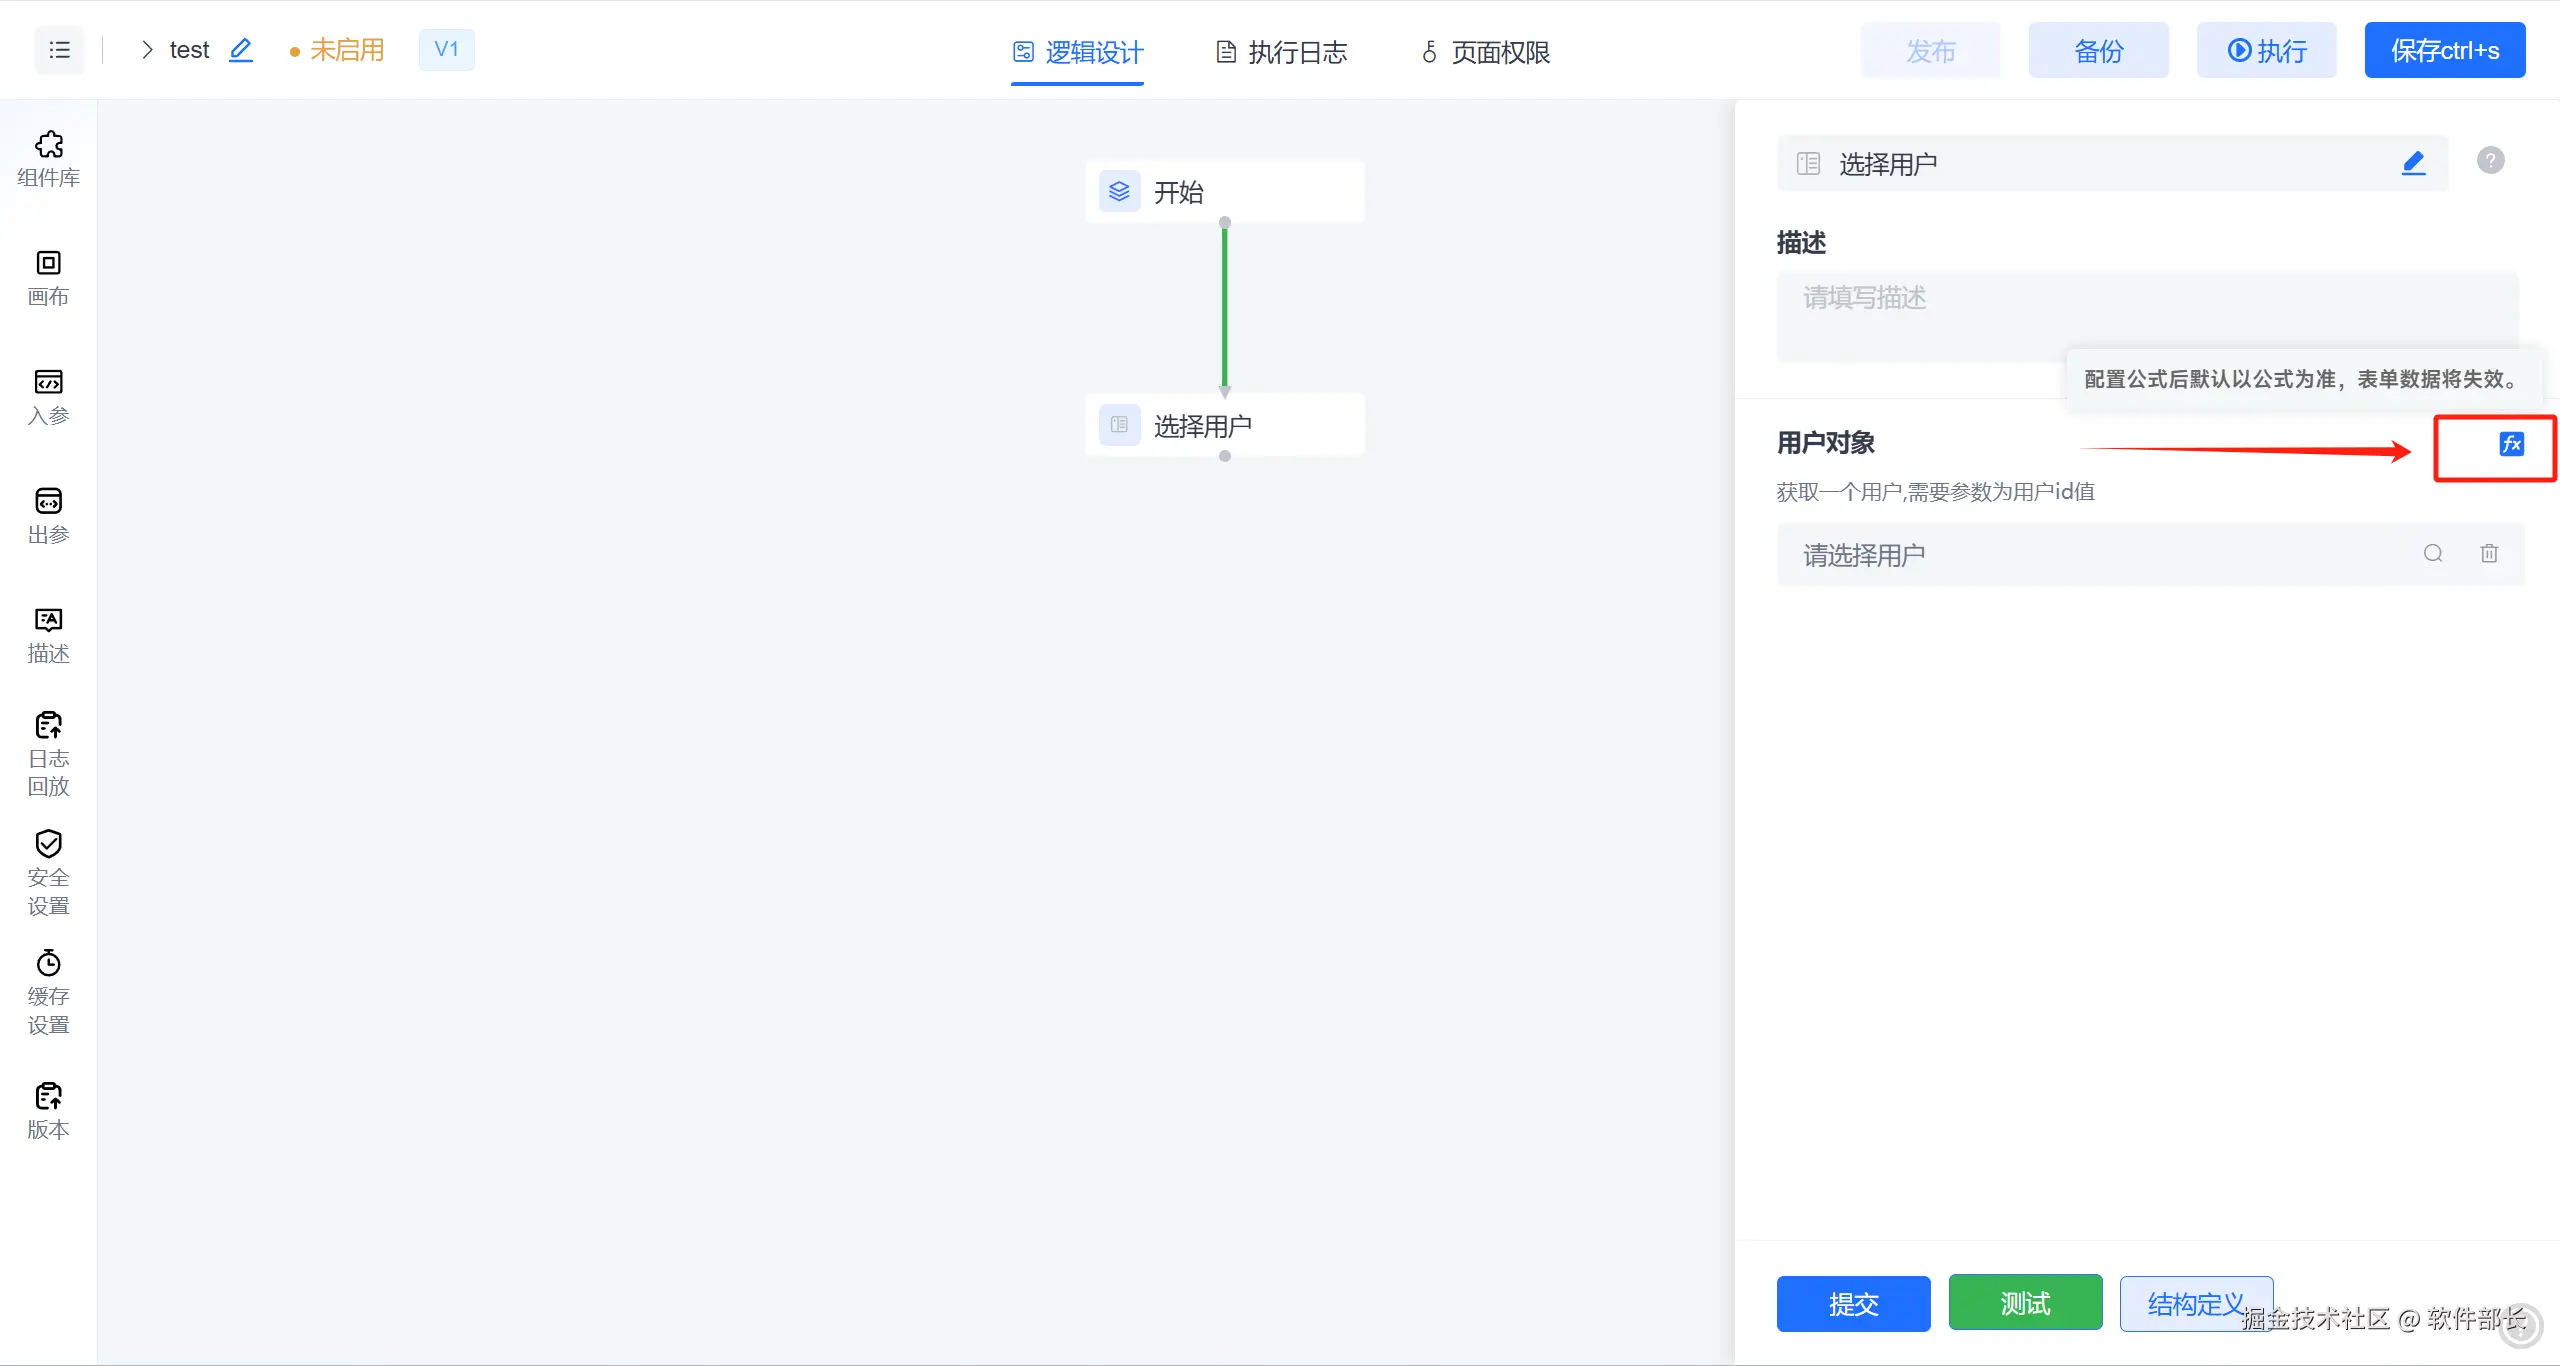Viewport: 2560px width, 1366px height.
Task: Switch to the 执行日志 tab
Action: 1282,52
